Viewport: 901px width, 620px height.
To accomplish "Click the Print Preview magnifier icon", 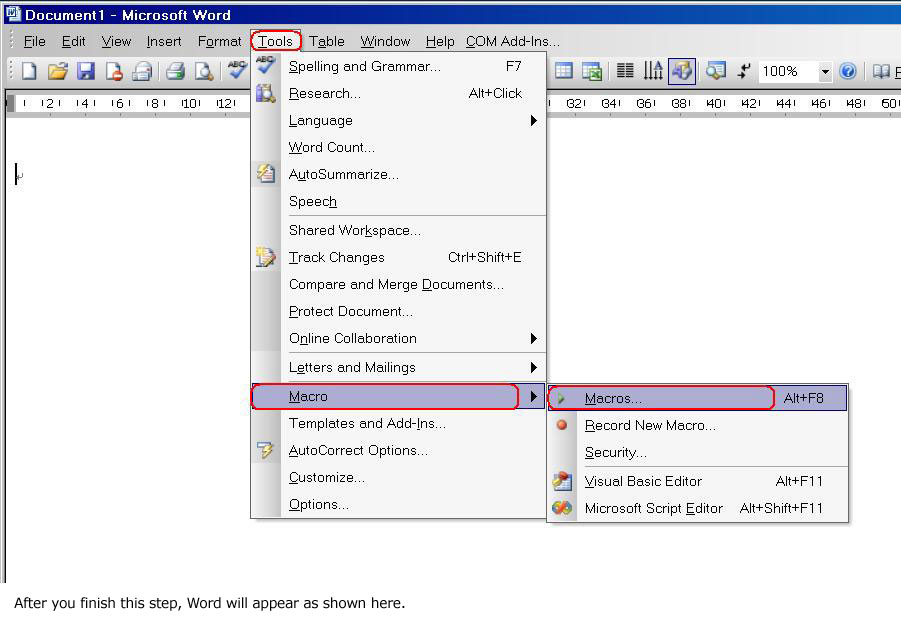I will click(x=203, y=71).
